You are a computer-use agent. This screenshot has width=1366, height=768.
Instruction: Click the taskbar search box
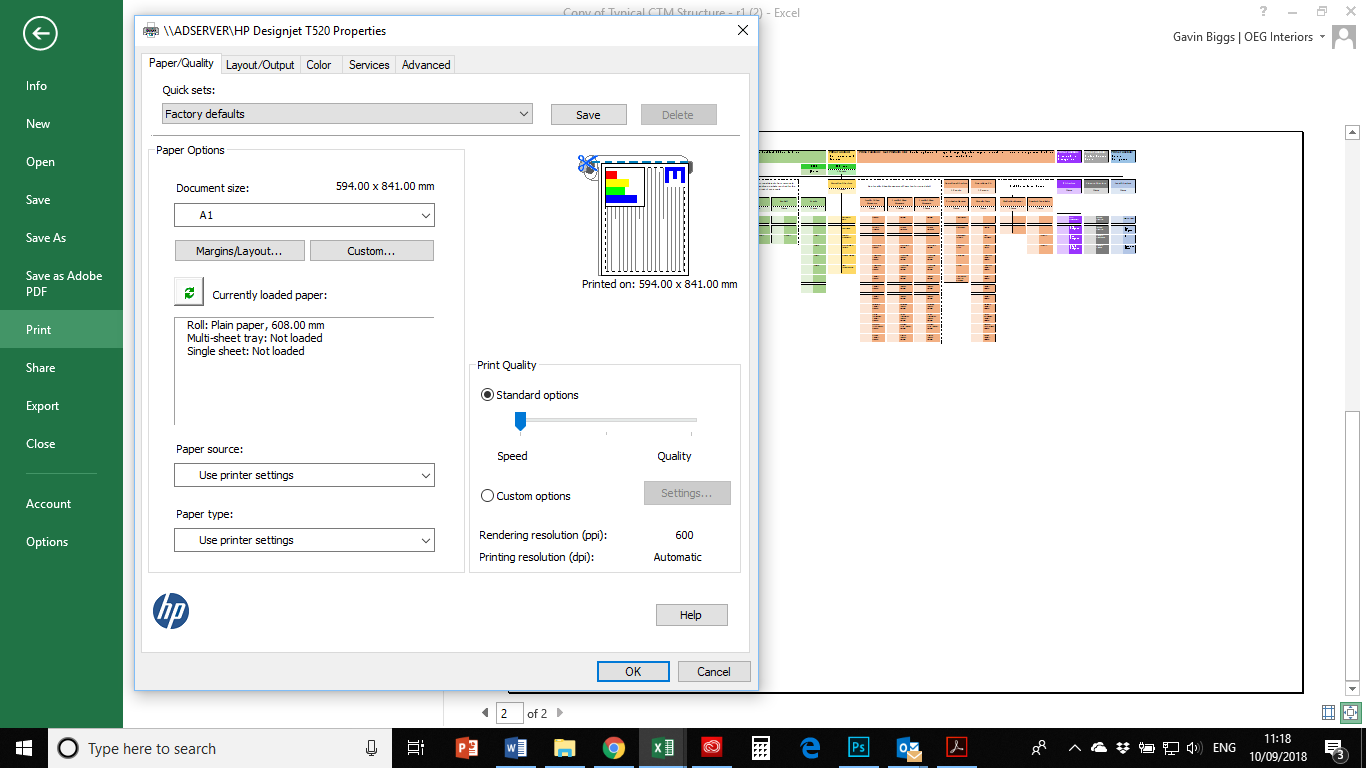(219, 748)
